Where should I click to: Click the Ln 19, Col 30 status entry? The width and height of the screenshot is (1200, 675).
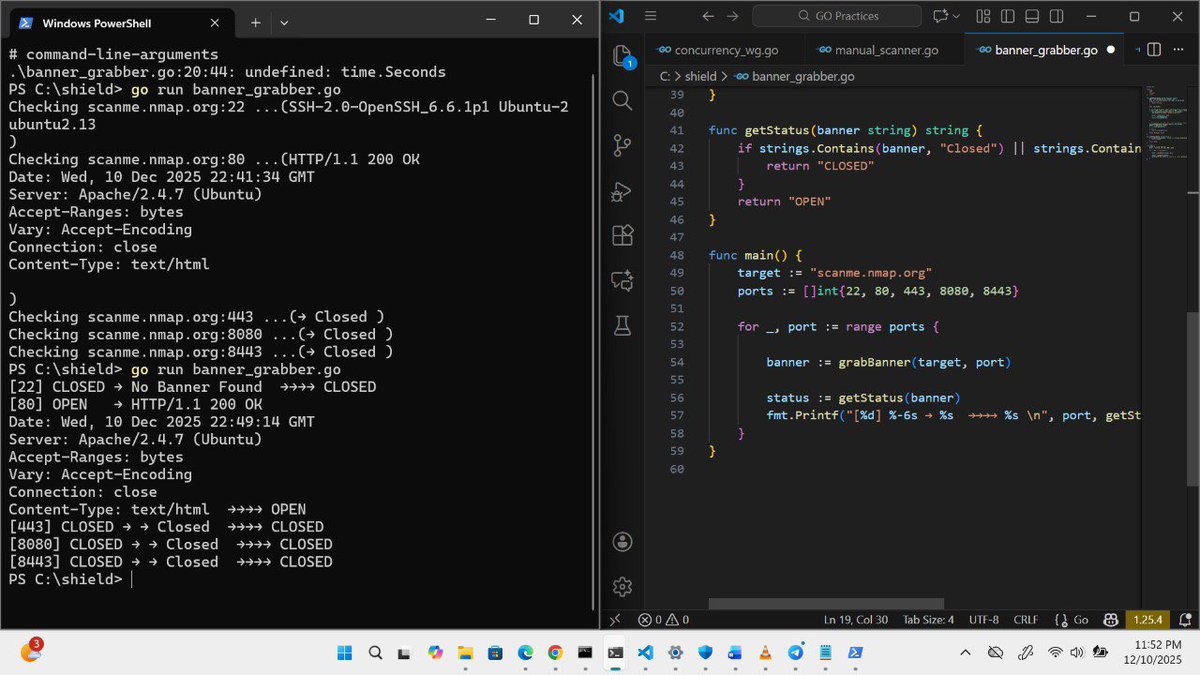pyautogui.click(x=857, y=620)
